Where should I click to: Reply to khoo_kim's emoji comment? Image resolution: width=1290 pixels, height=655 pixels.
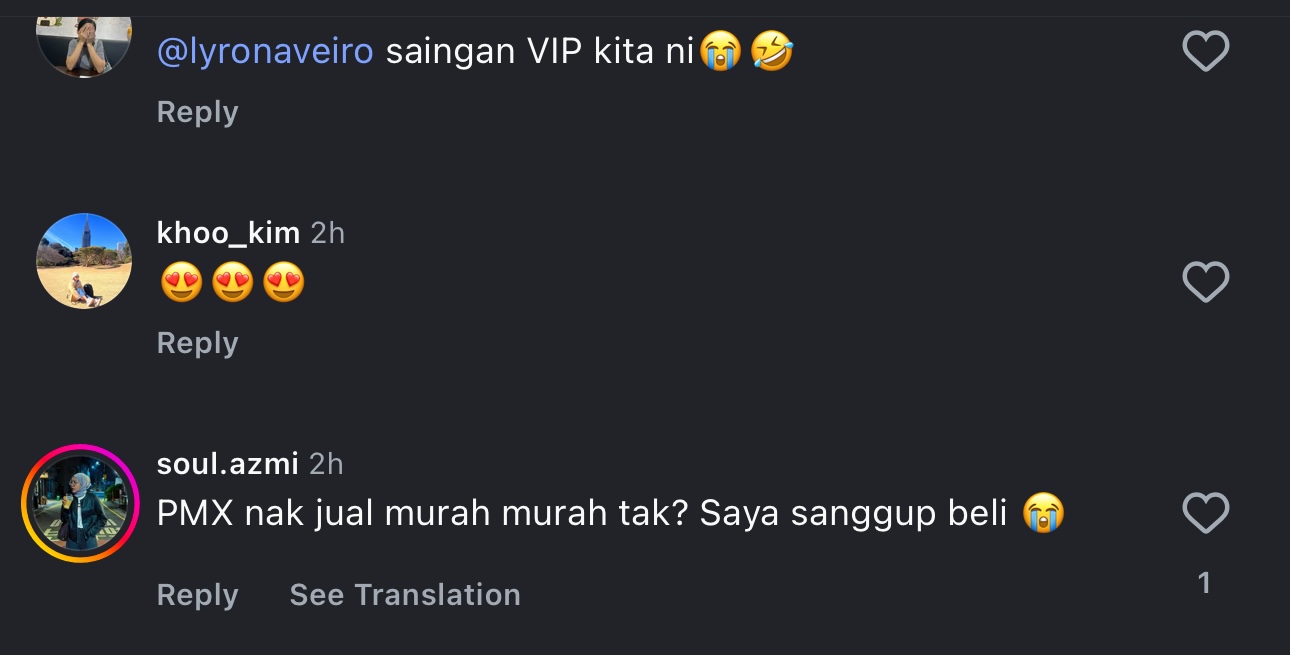click(x=197, y=343)
